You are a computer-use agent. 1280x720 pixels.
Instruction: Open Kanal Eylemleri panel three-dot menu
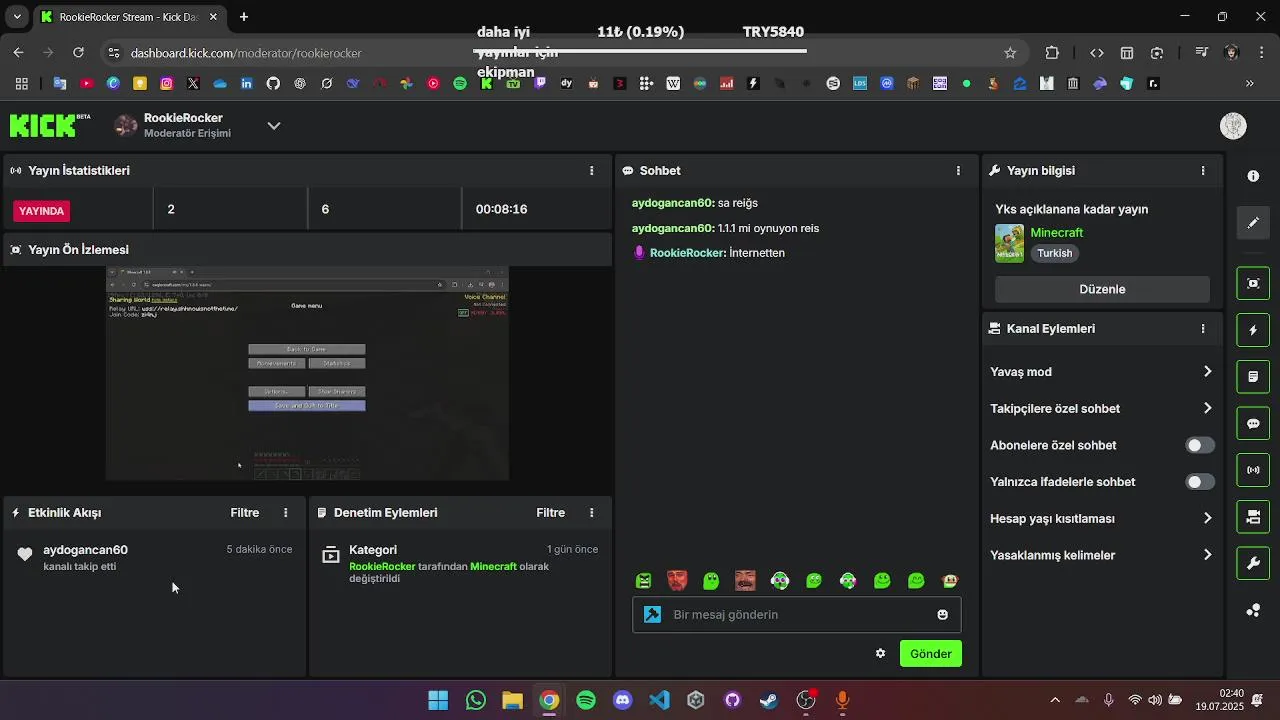coord(1203,328)
